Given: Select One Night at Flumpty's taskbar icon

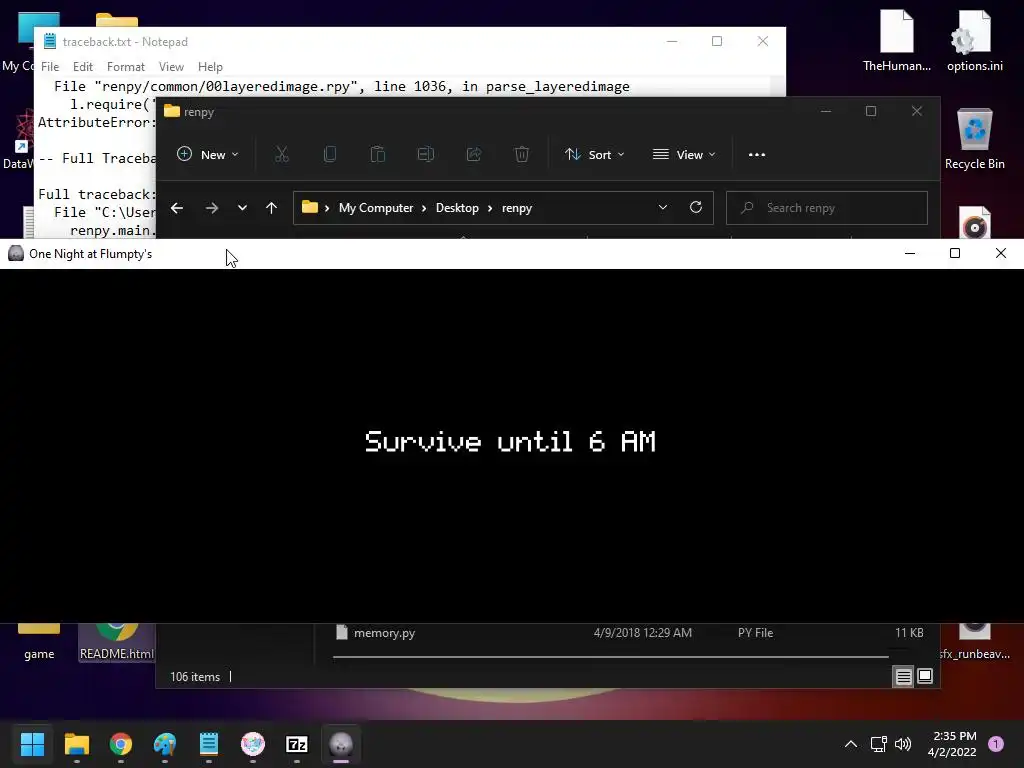Looking at the screenshot, I should [341, 744].
